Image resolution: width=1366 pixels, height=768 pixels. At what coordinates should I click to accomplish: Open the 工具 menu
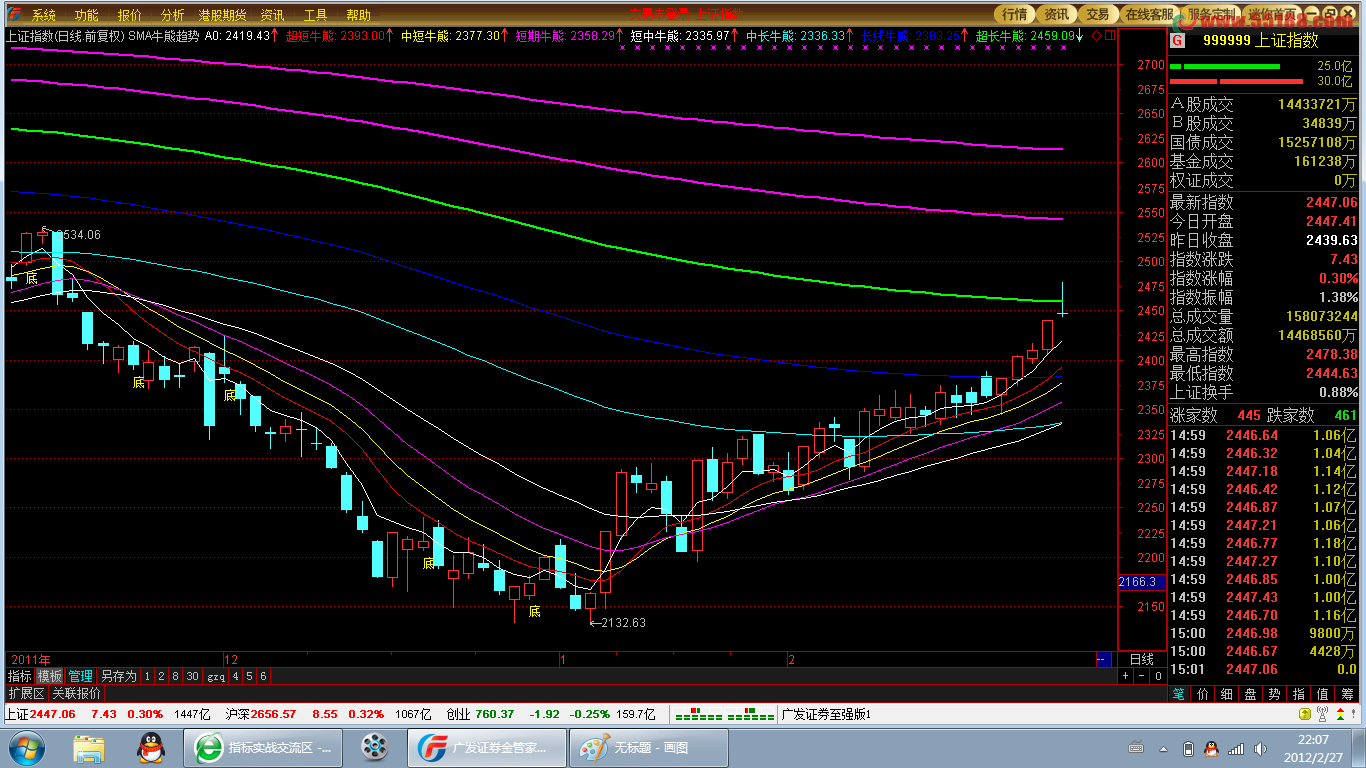[x=315, y=15]
